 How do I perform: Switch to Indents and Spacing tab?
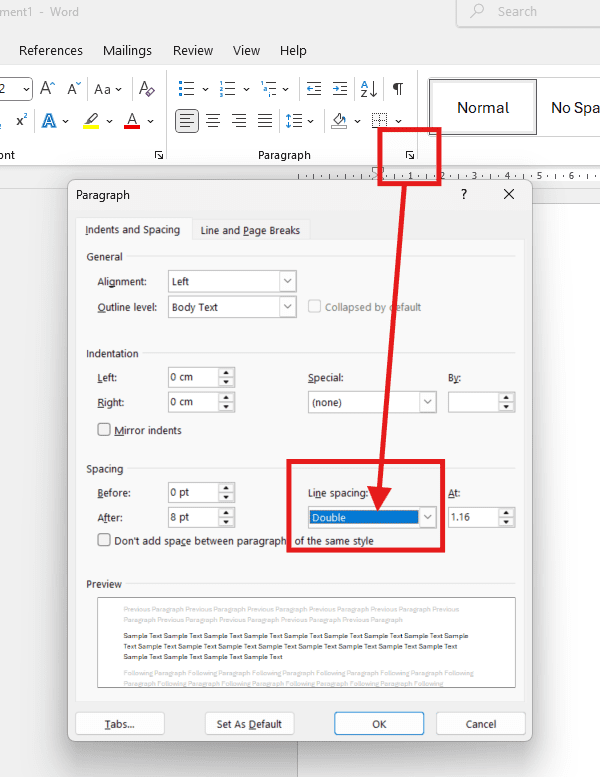click(133, 229)
